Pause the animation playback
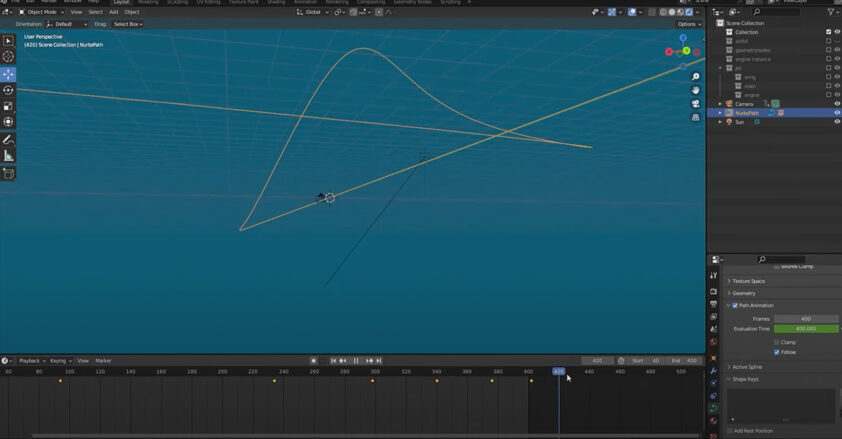This screenshot has width=842, height=439. point(356,361)
